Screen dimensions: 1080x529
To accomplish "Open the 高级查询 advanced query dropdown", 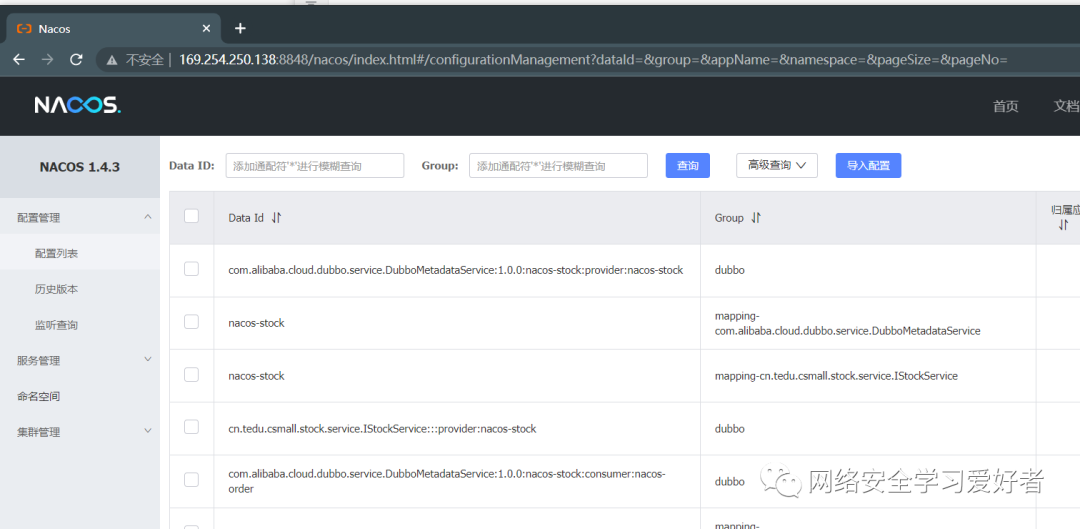I will tap(776, 165).
